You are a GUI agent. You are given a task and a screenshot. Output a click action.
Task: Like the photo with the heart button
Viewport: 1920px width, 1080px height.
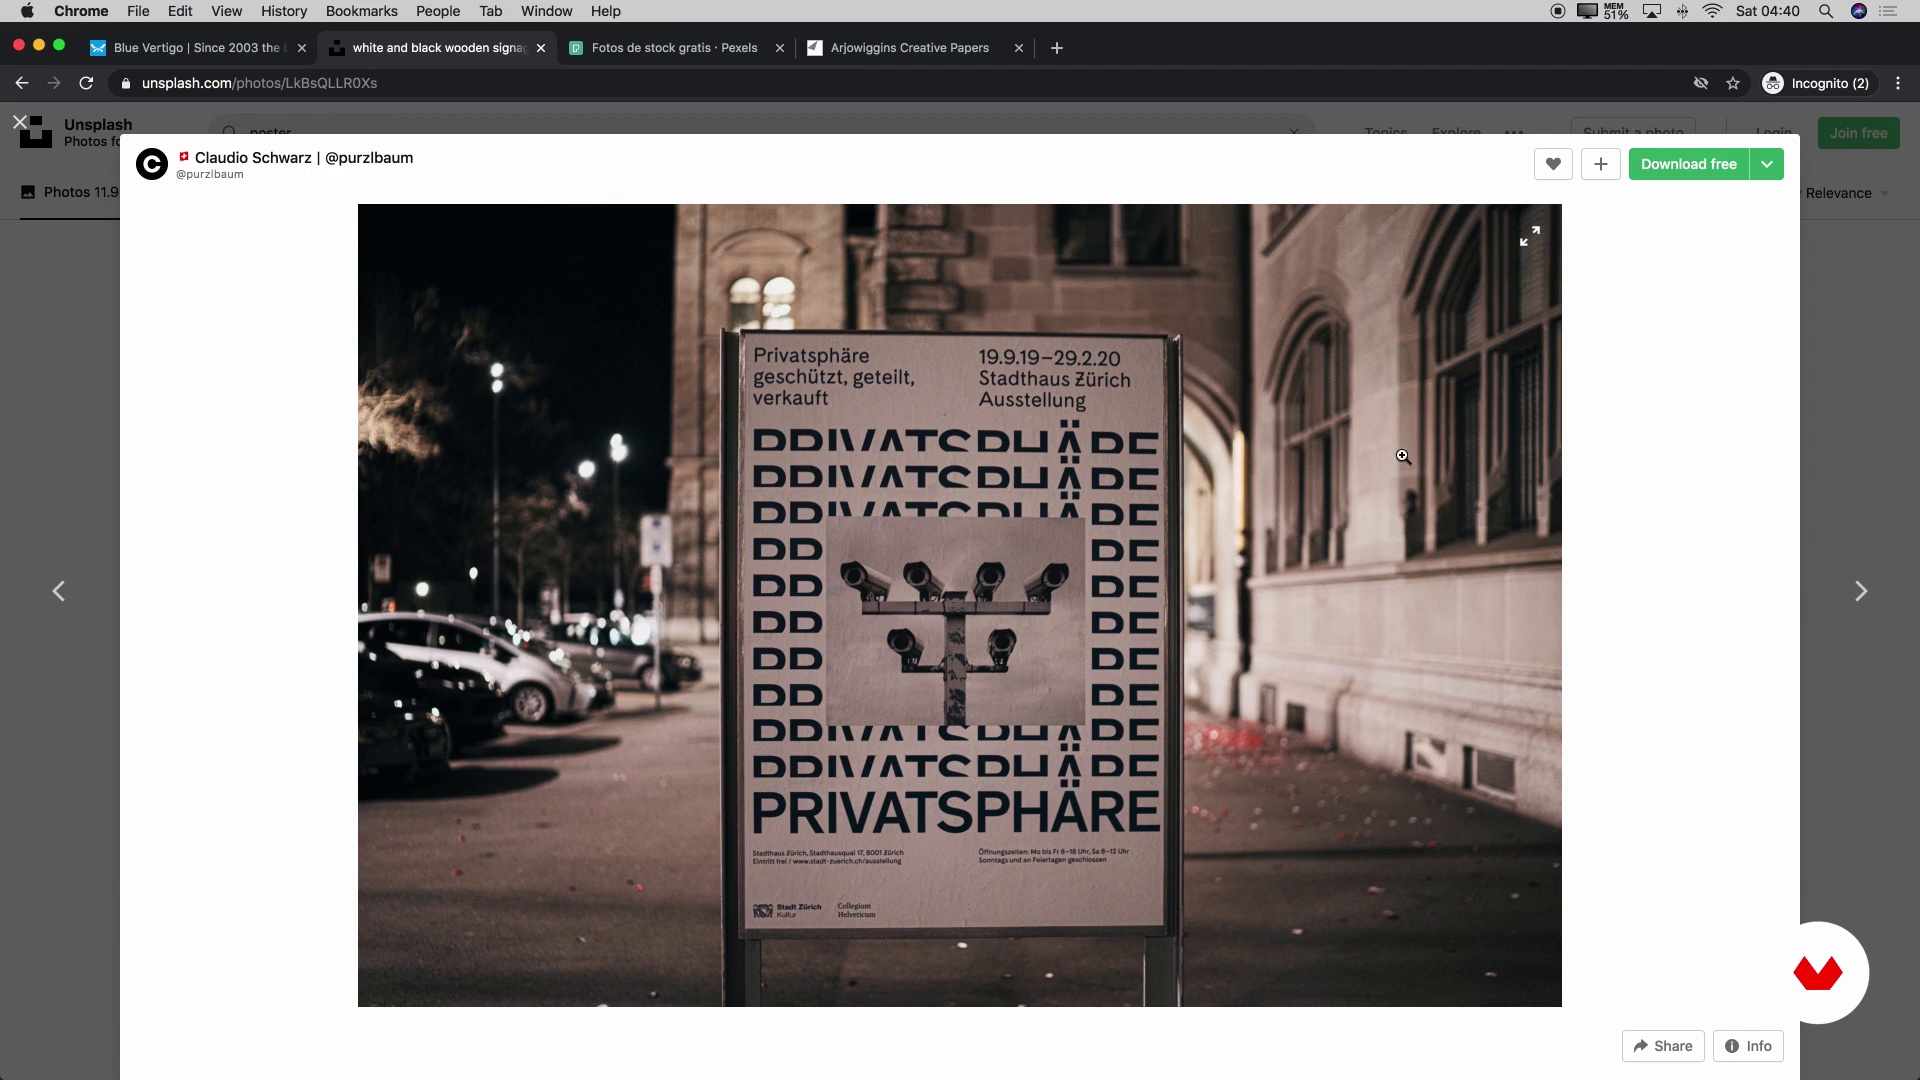(x=1553, y=164)
